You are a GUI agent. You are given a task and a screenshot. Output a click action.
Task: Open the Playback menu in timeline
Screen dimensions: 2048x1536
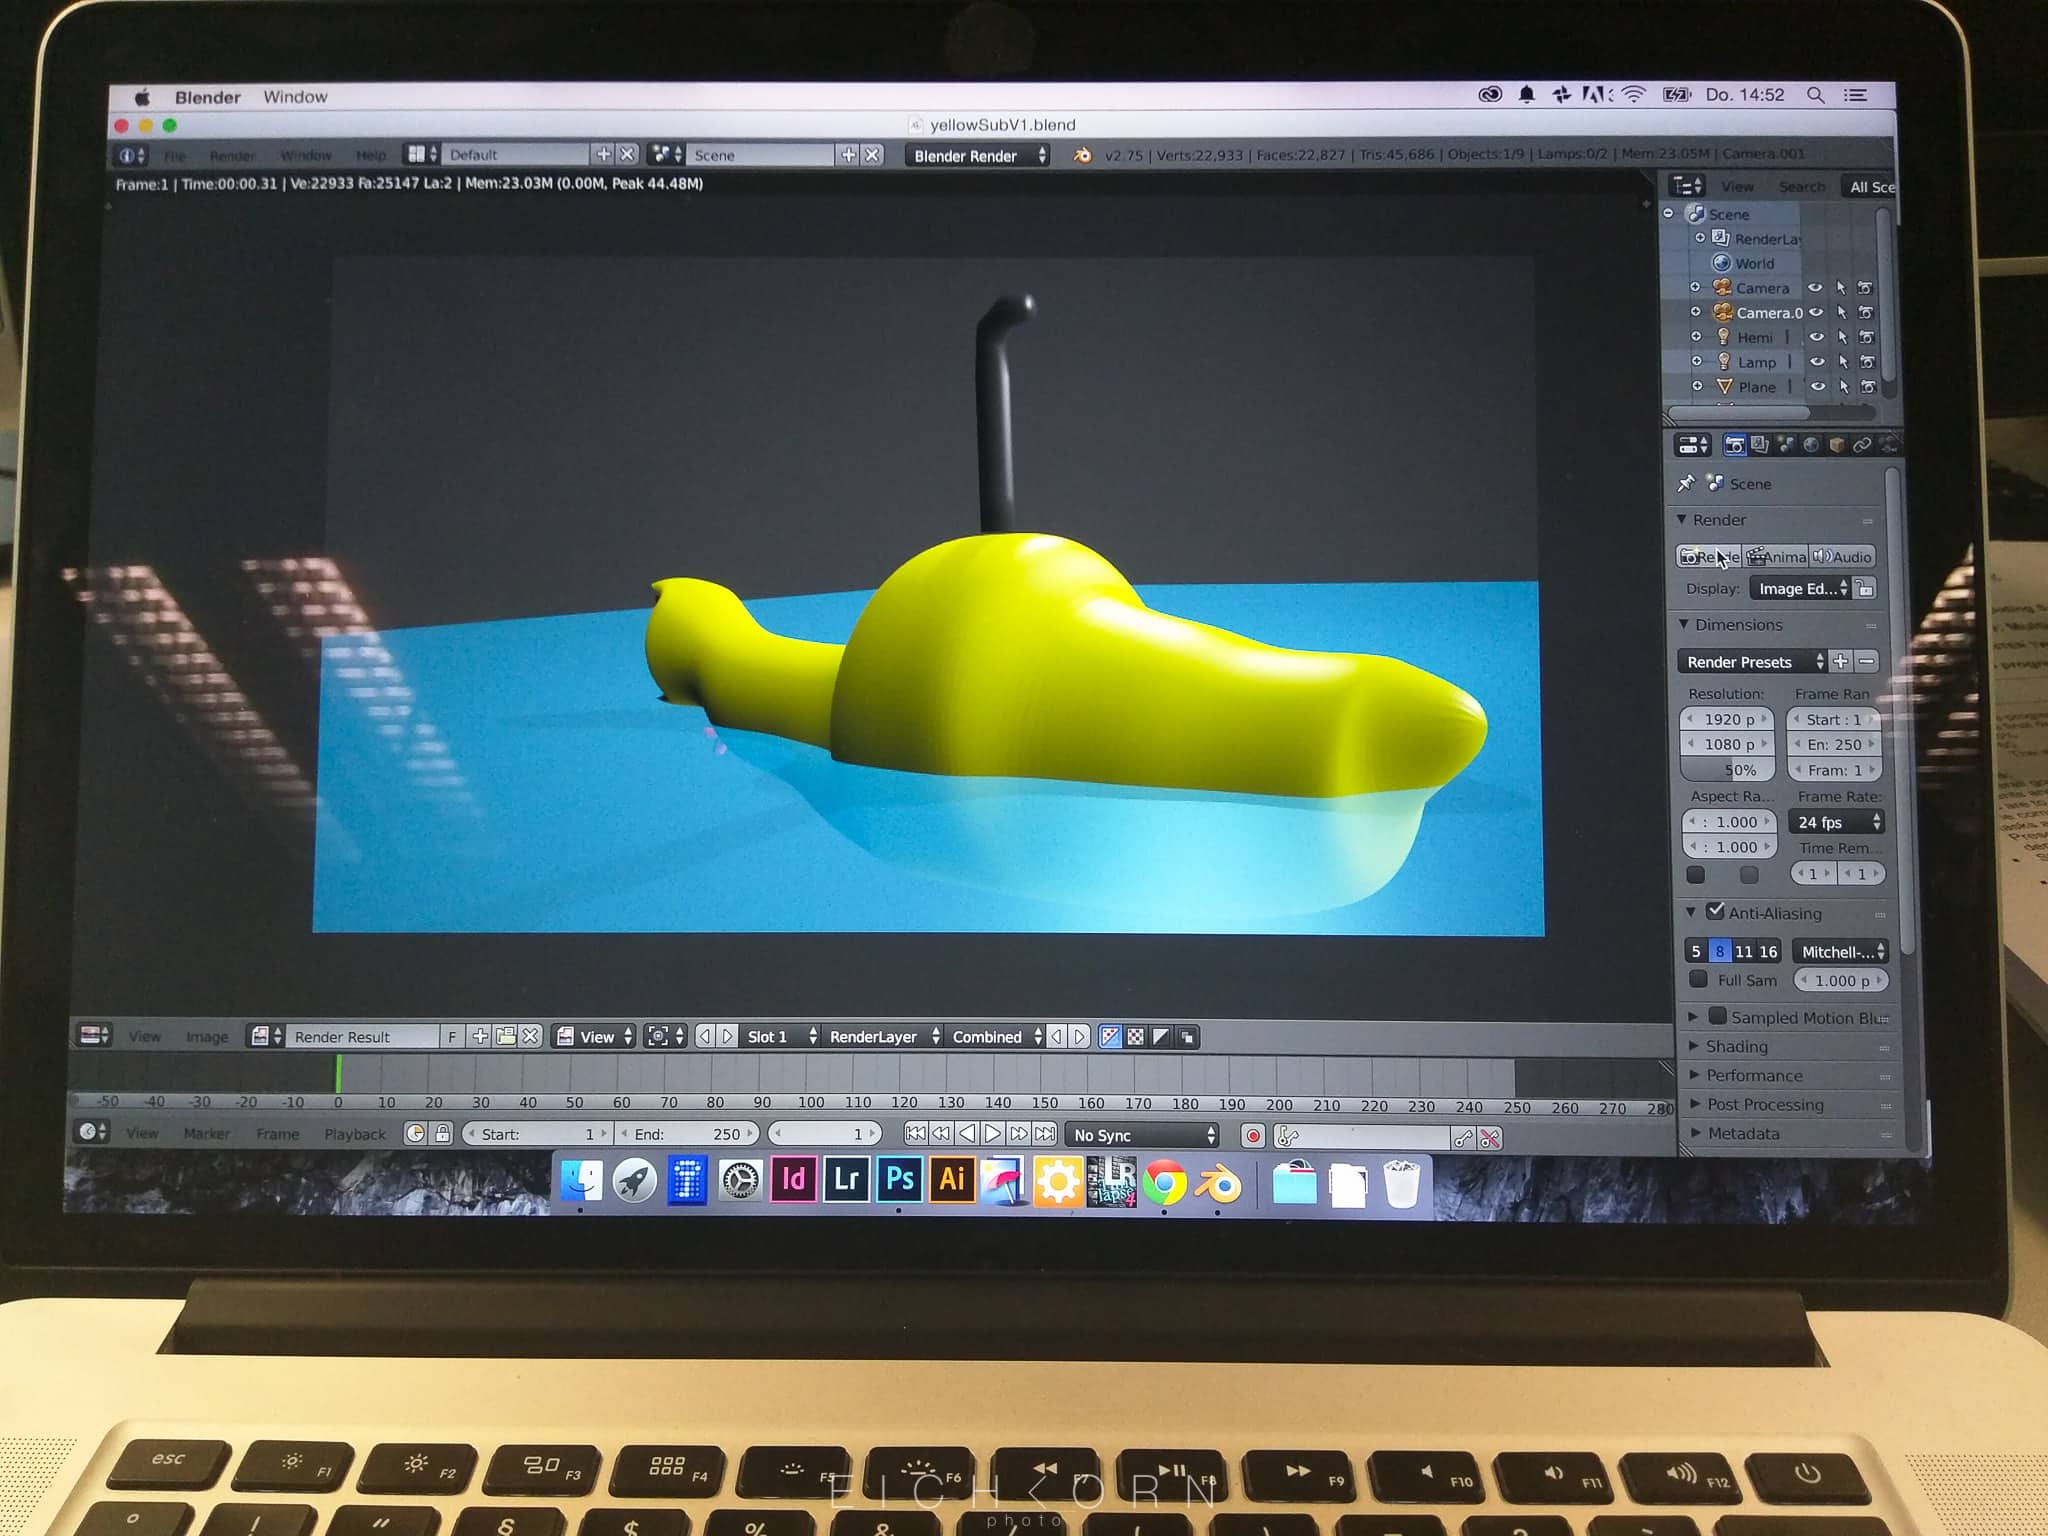354,1134
